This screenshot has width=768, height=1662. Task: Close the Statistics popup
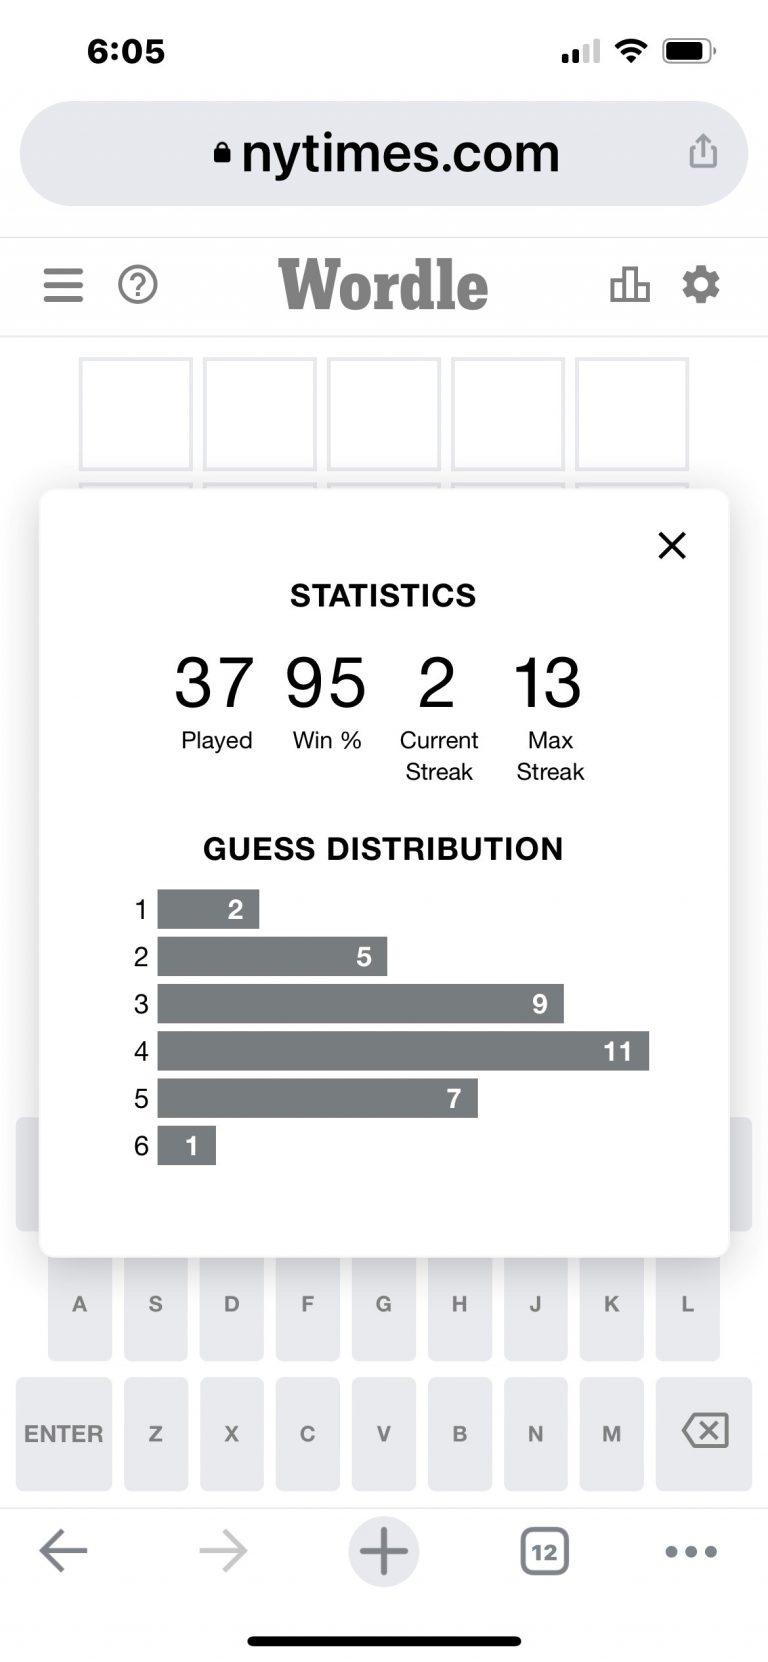[x=672, y=545]
